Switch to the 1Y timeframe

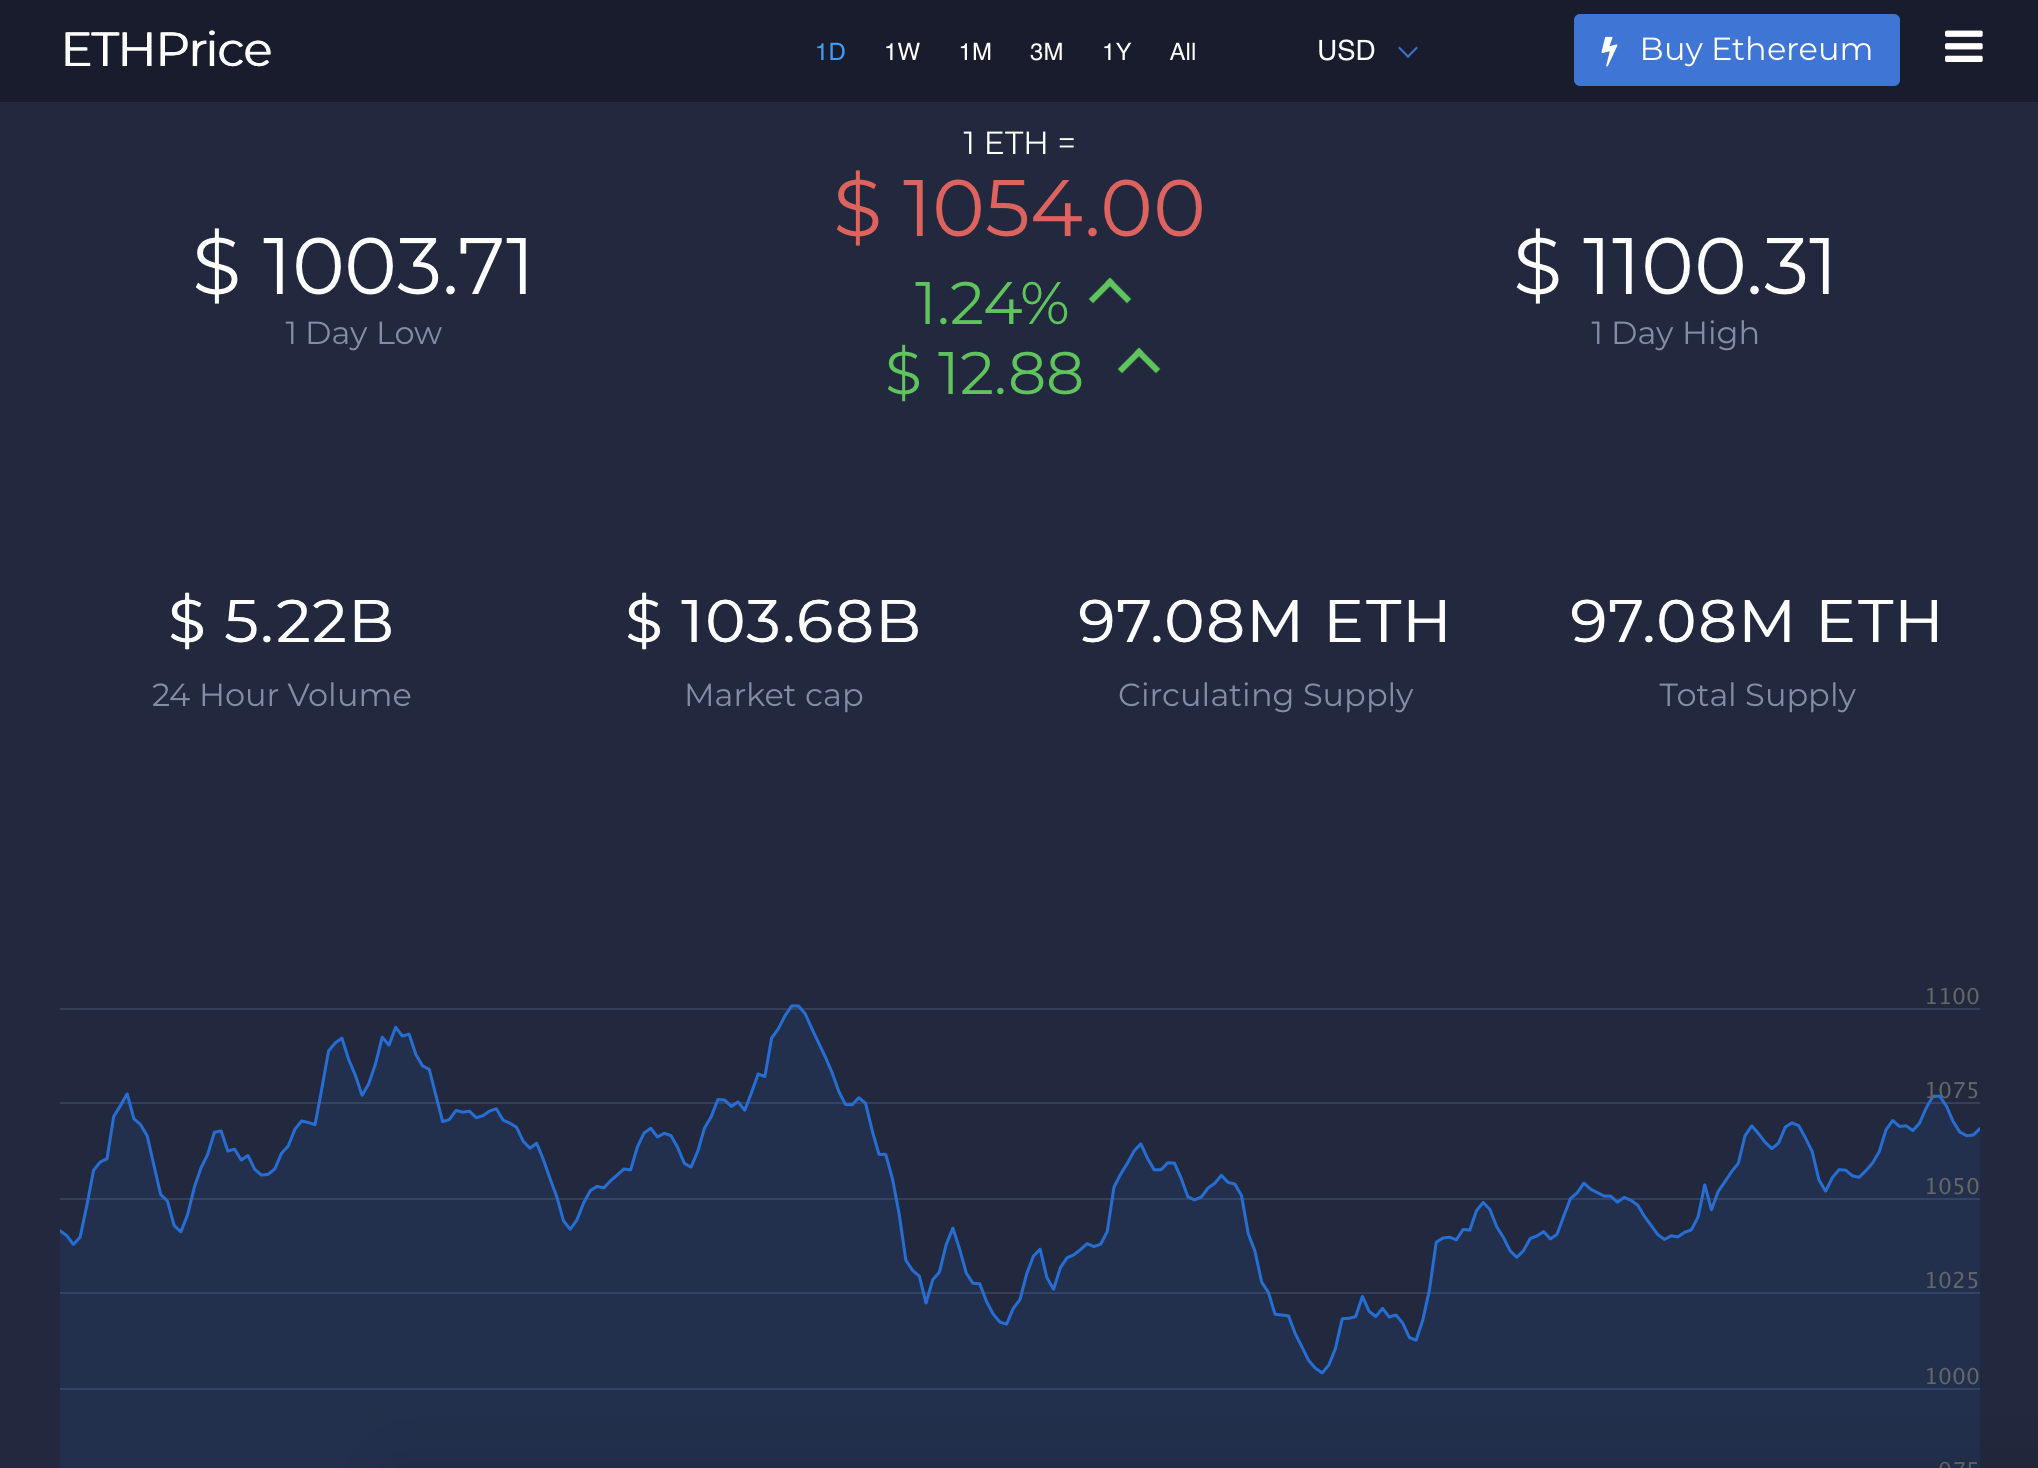coord(1116,52)
